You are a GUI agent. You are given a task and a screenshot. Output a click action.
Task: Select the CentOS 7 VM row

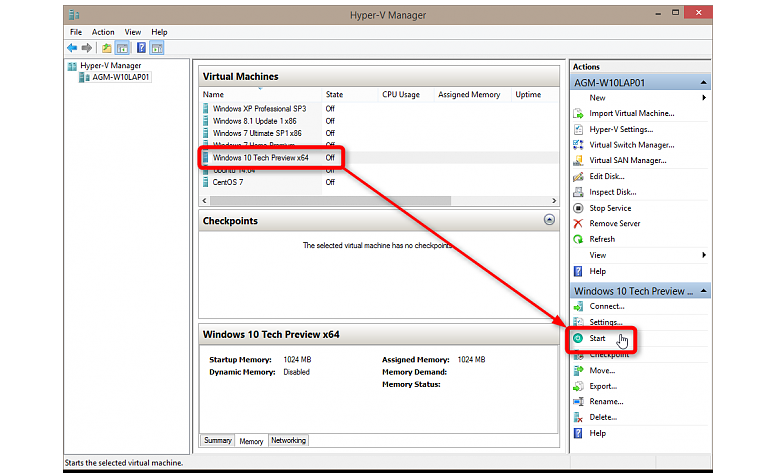click(379, 182)
